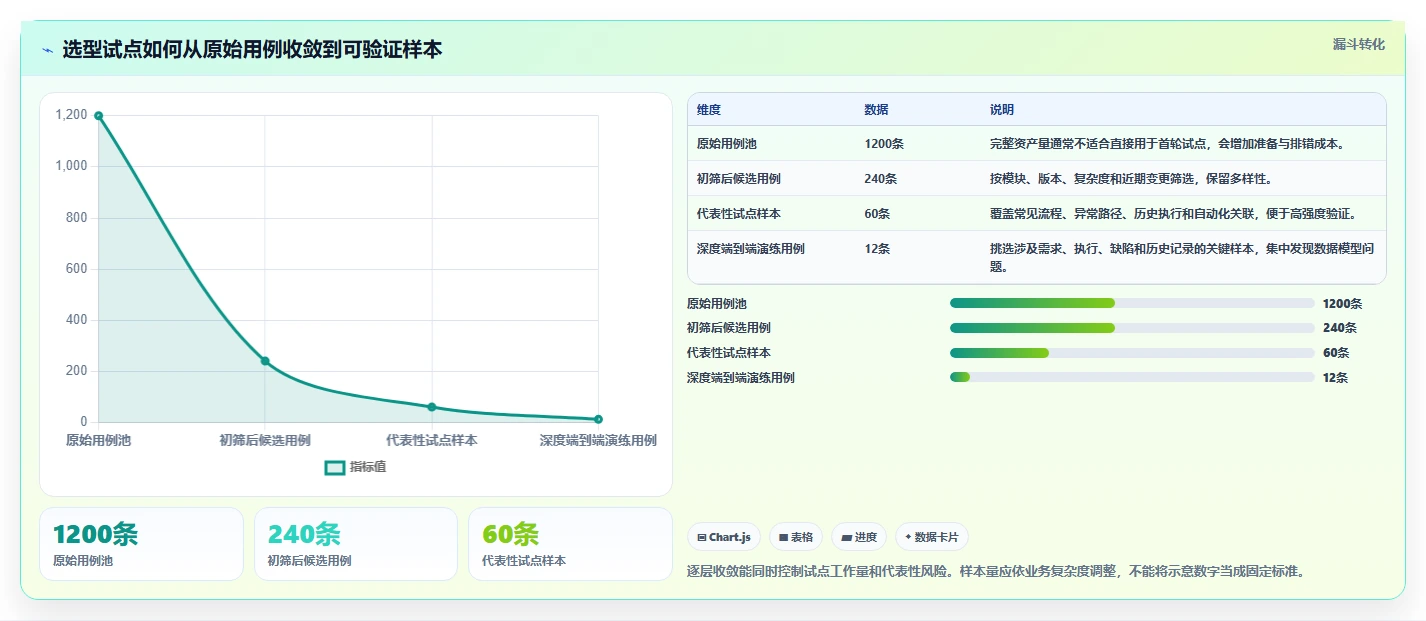
Task: Click the icon inside the 表格 chip
Action: click(784, 537)
